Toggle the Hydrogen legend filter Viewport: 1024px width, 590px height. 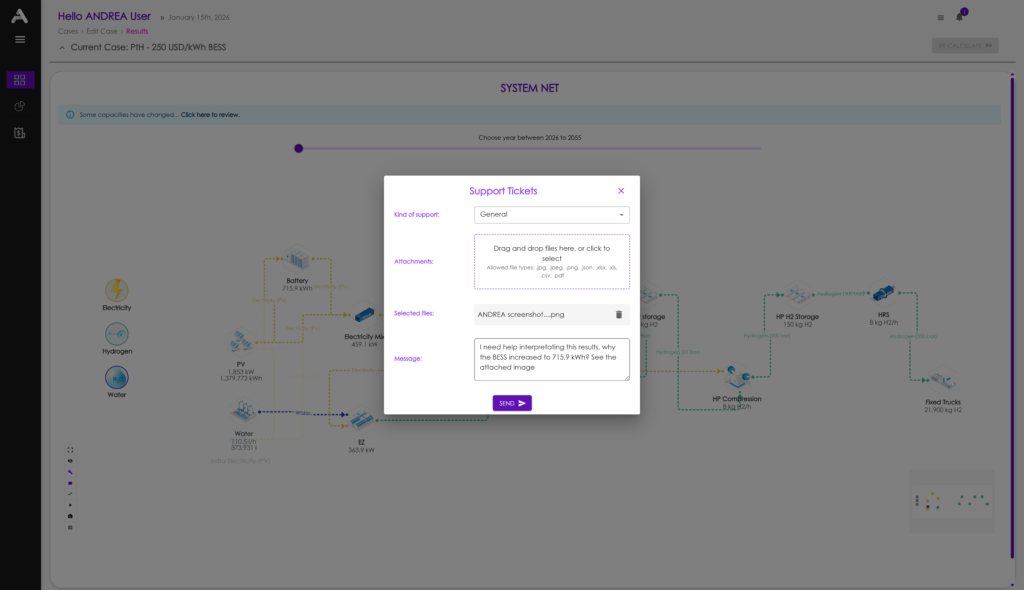[x=117, y=334]
